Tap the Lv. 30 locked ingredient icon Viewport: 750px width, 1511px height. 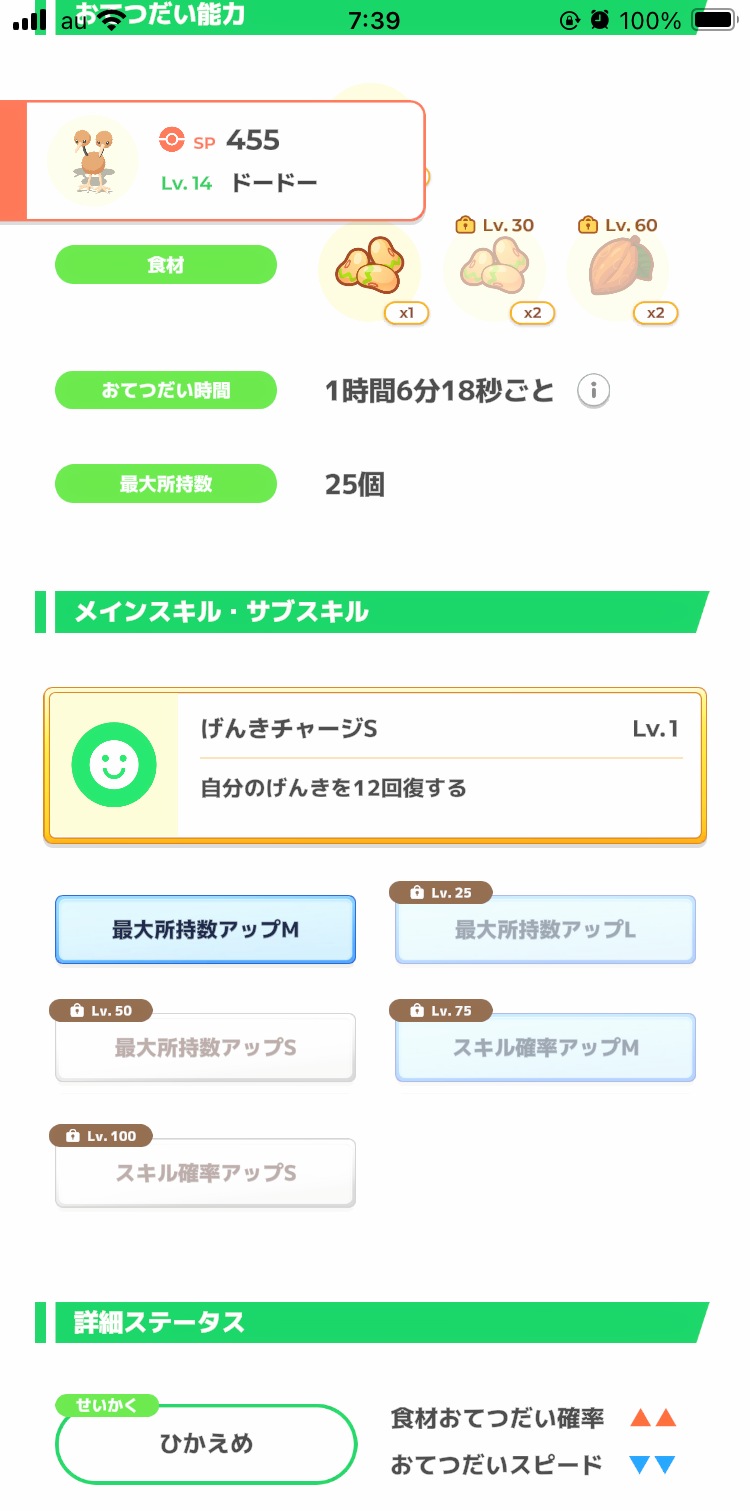[x=494, y=267]
